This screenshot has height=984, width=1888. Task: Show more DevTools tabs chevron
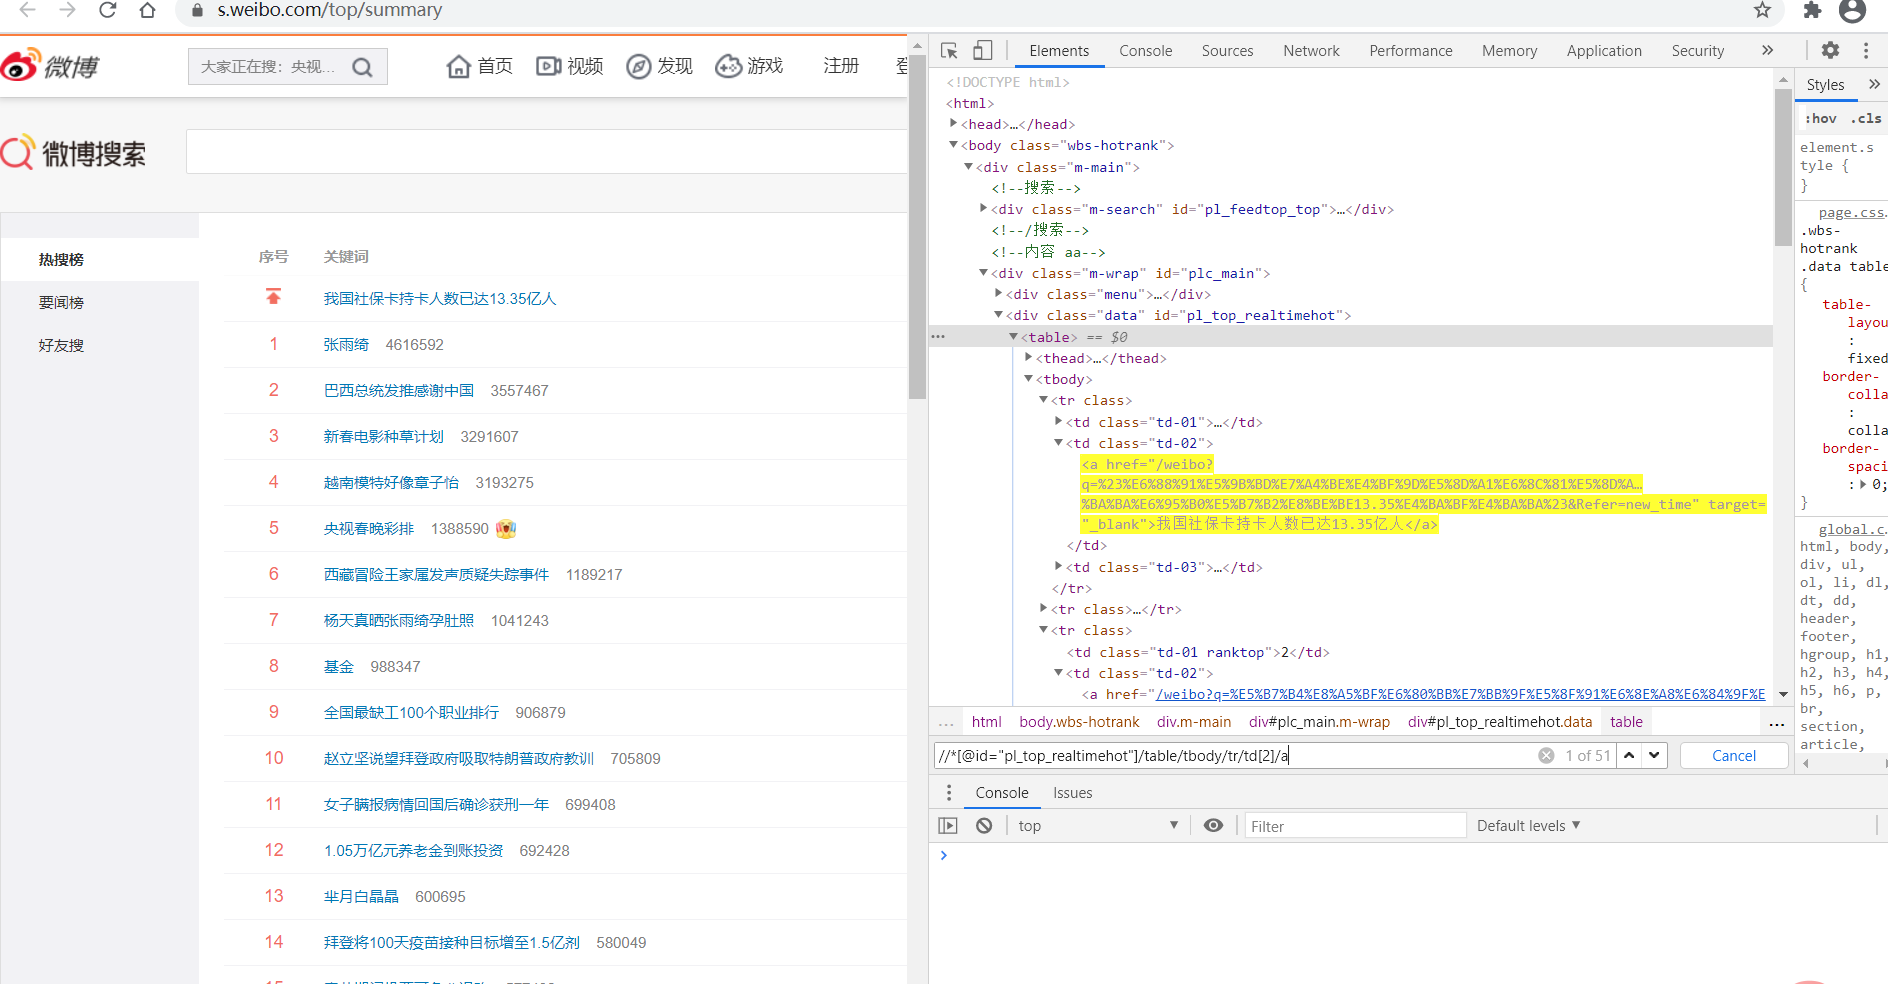click(x=1767, y=50)
